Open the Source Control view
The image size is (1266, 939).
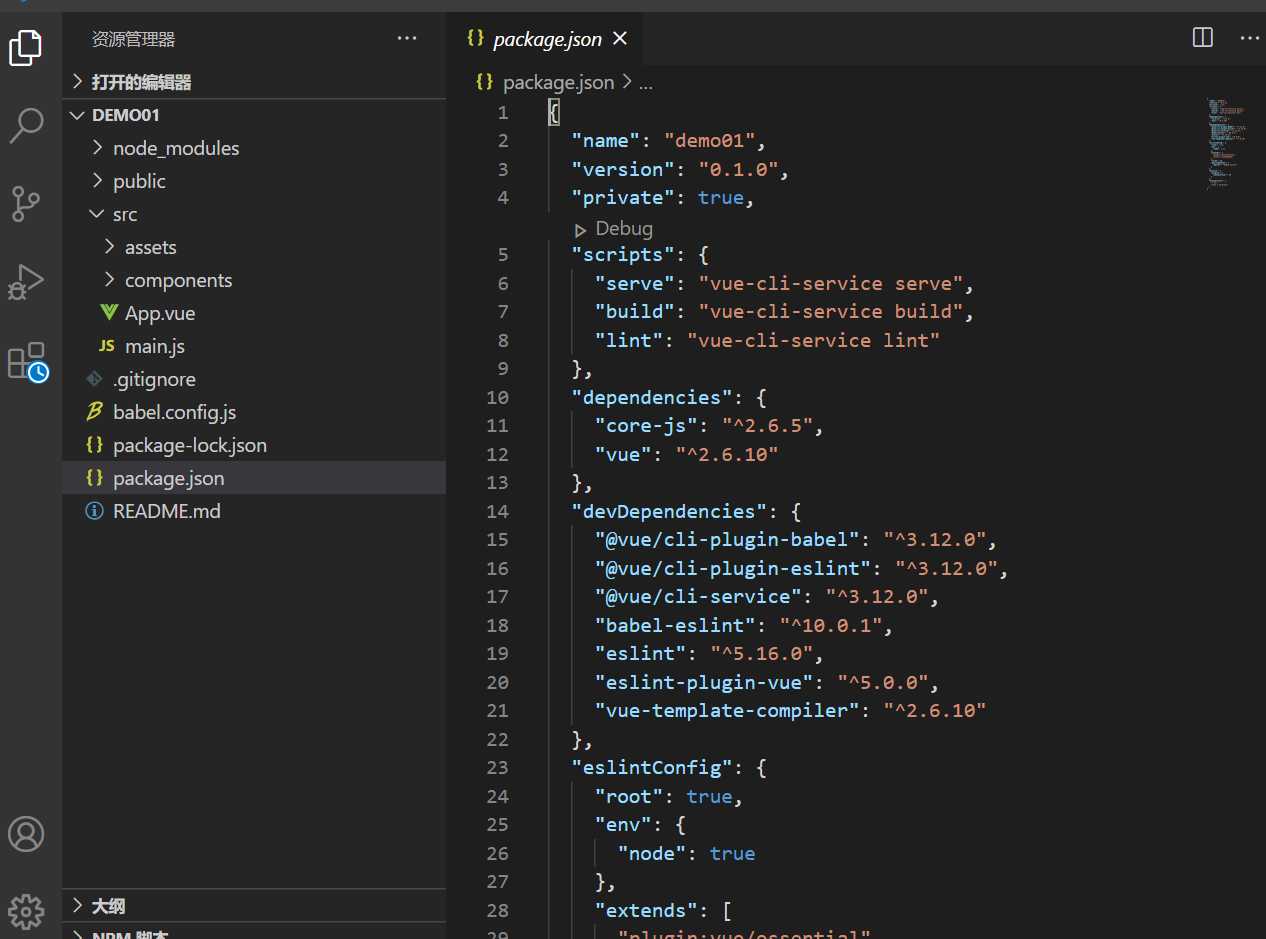pyautogui.click(x=26, y=203)
